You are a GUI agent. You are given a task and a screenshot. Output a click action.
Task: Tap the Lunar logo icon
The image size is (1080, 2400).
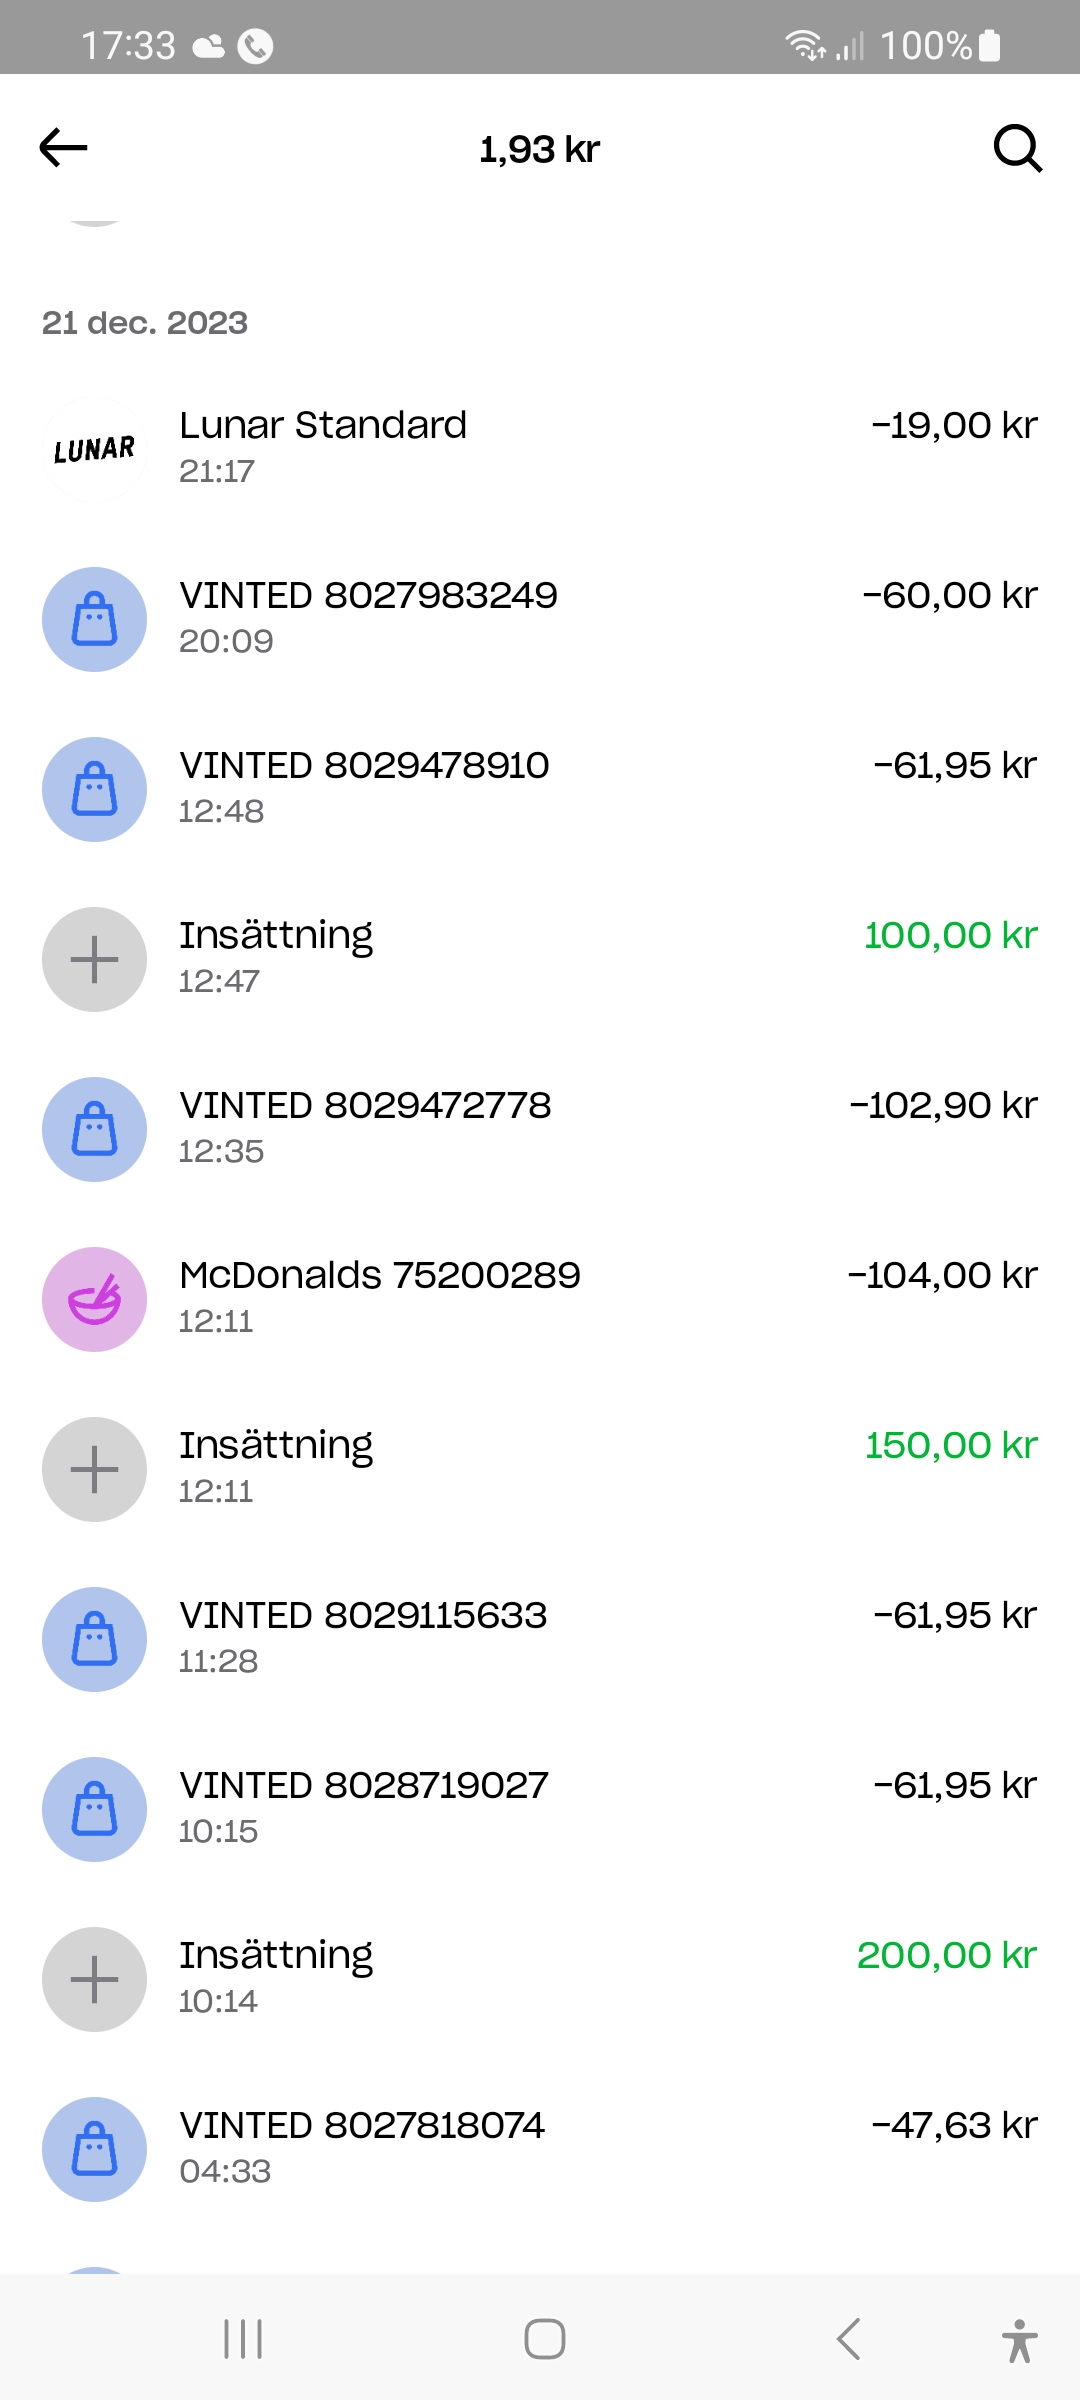[x=94, y=449]
